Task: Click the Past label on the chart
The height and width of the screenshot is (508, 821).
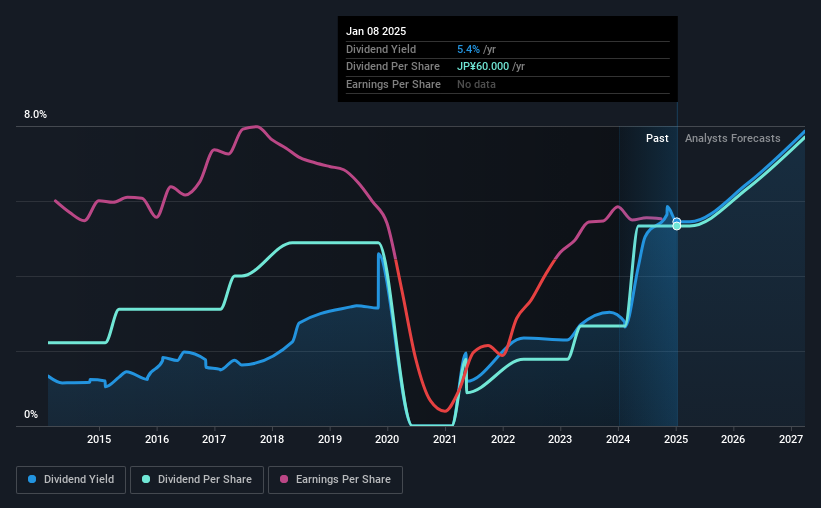Action: pos(657,138)
